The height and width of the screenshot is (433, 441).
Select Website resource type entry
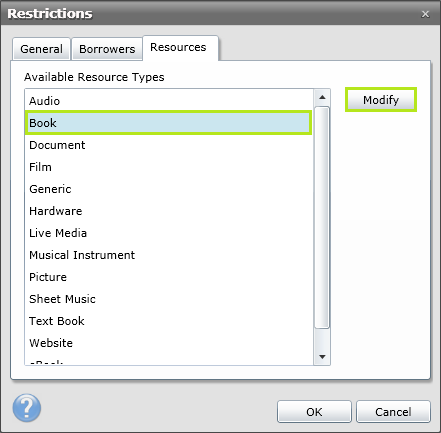pos(169,343)
